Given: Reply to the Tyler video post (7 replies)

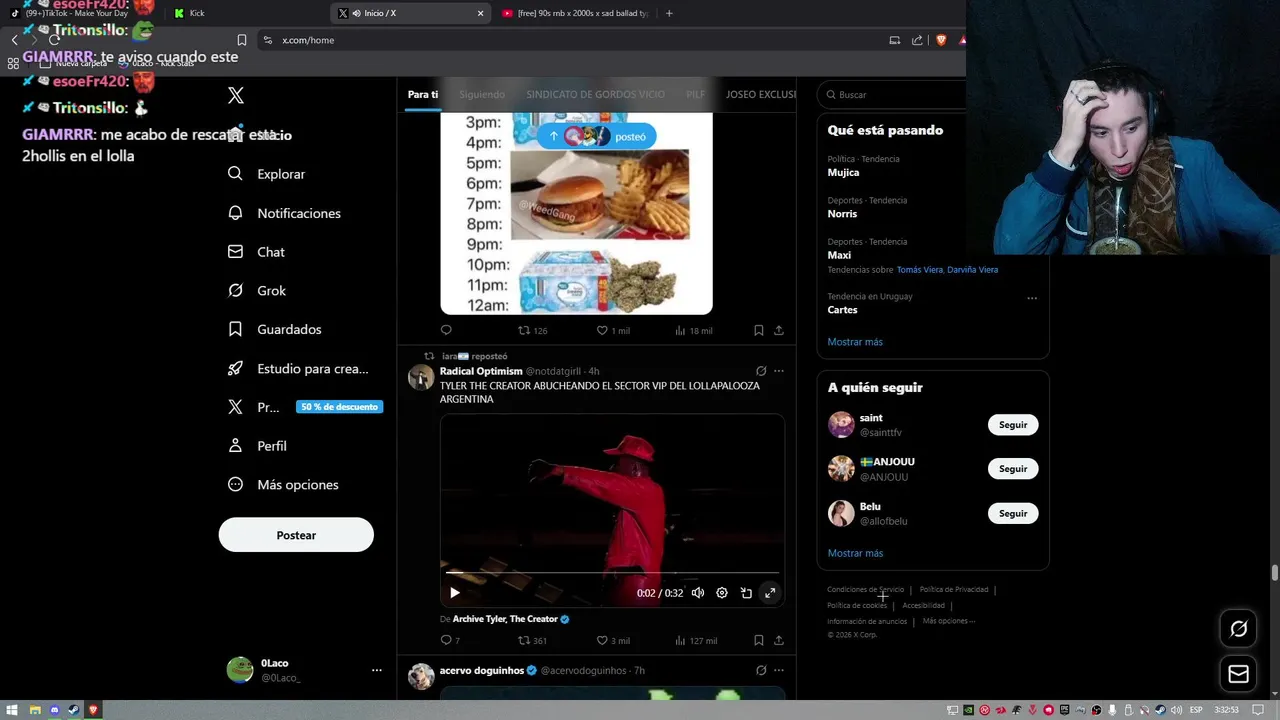Looking at the screenshot, I should tap(450, 640).
